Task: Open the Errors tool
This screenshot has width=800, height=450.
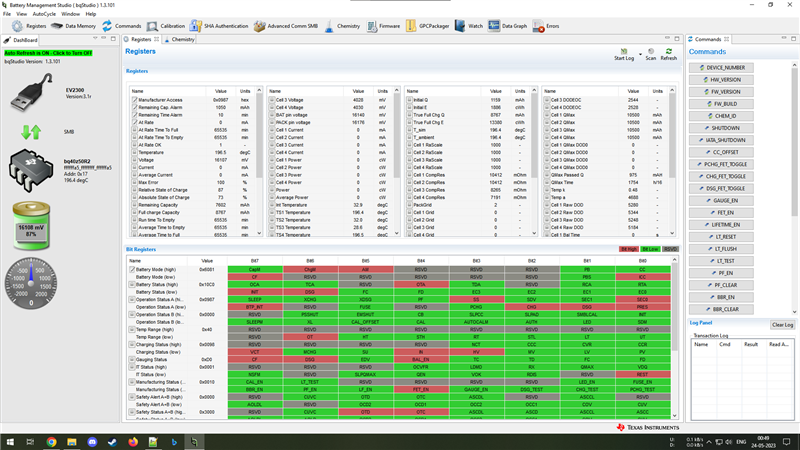Action: pyautogui.click(x=546, y=26)
